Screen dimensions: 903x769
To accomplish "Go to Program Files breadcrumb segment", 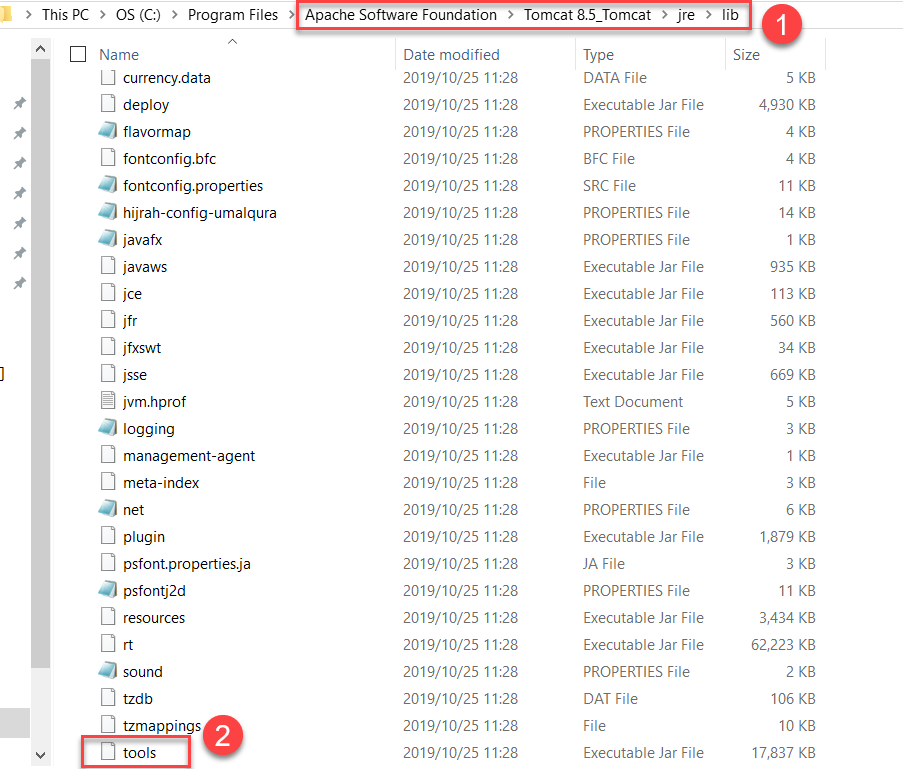I will tap(233, 14).
